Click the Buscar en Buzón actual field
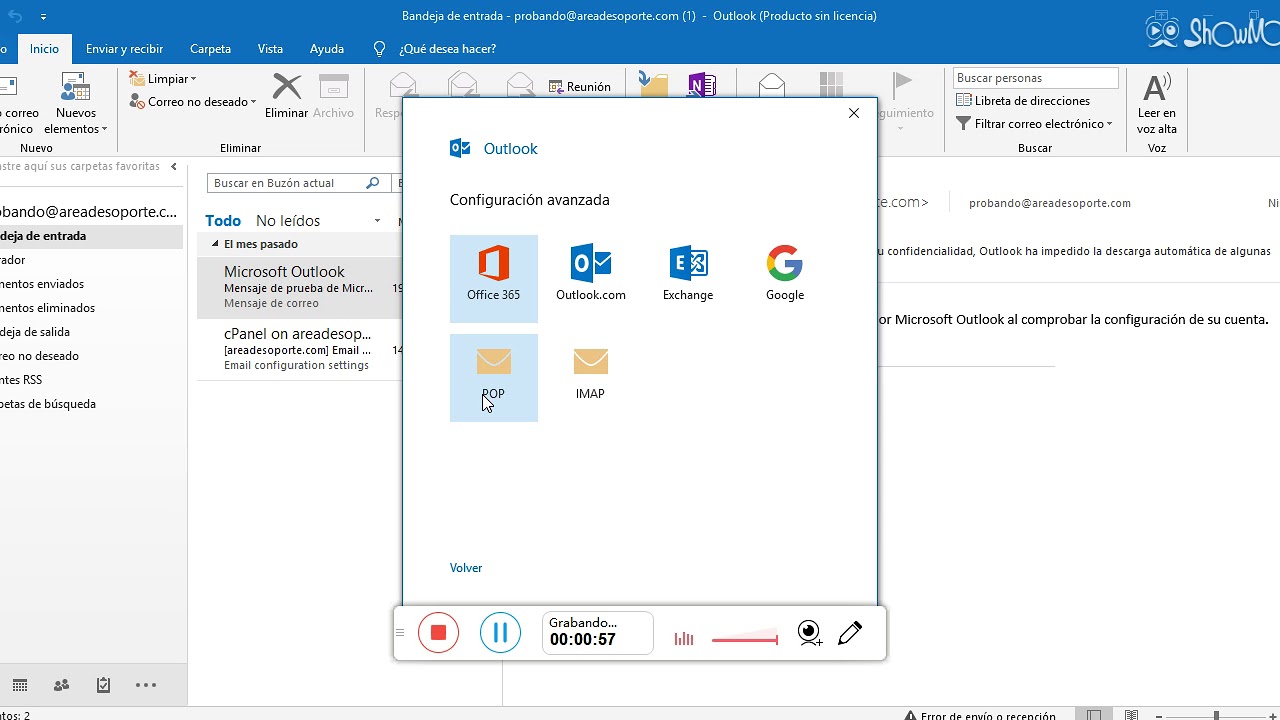 (287, 183)
